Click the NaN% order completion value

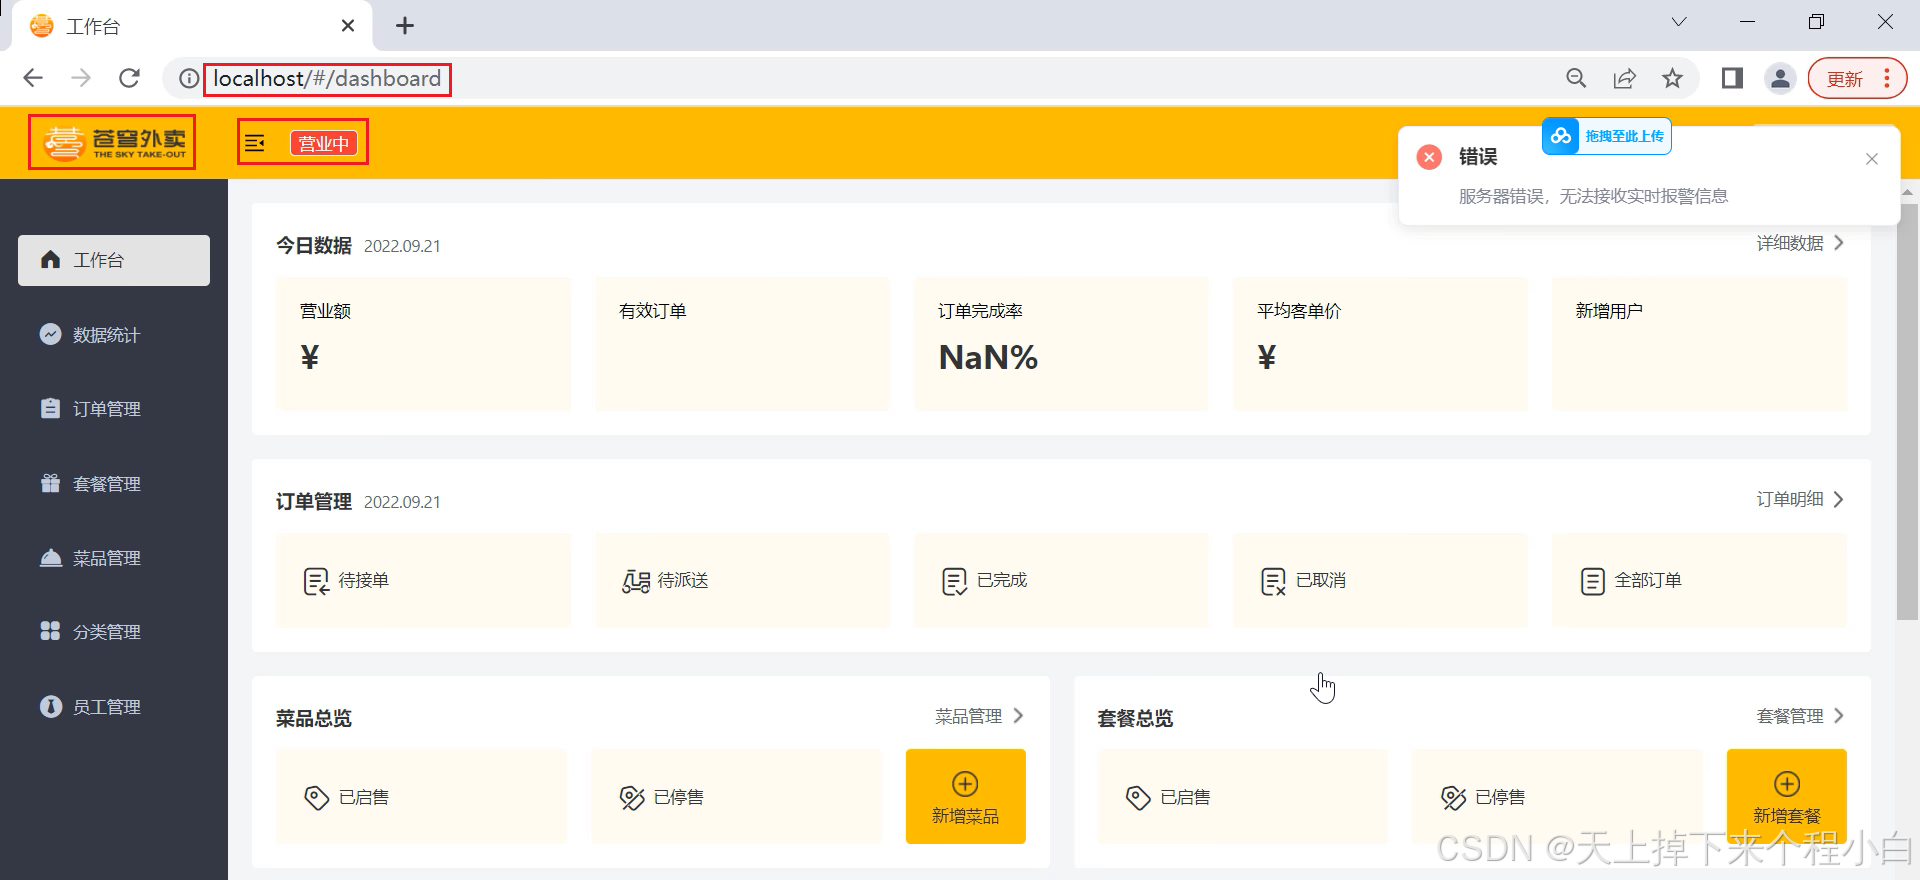point(988,357)
